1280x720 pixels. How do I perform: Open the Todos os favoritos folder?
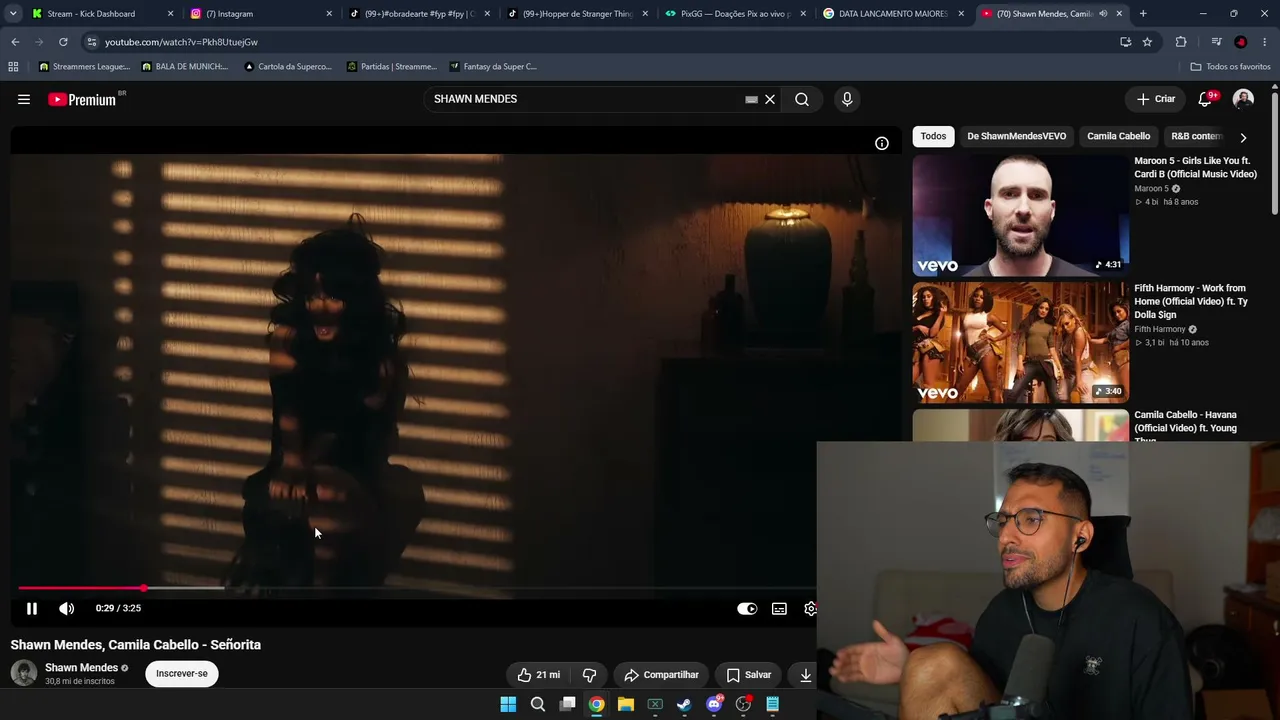click(x=1230, y=67)
